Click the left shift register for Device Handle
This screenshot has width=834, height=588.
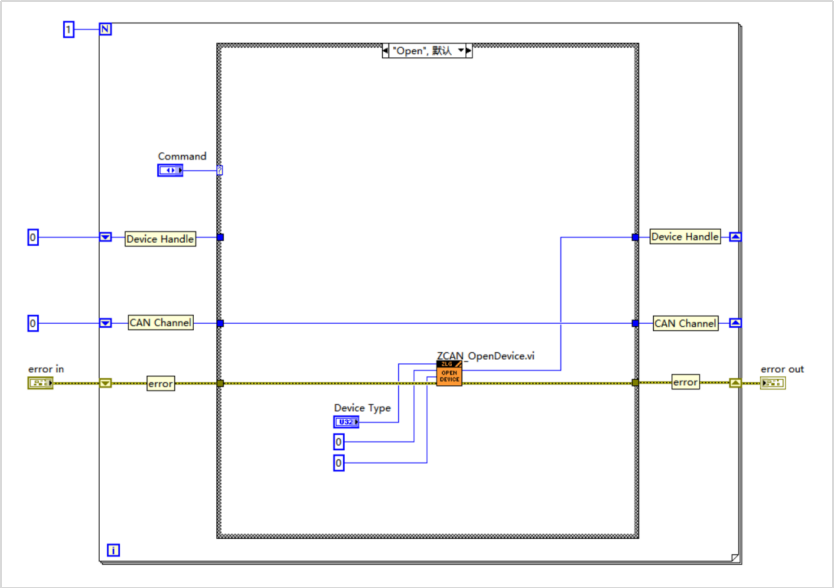pyautogui.click(x=105, y=237)
